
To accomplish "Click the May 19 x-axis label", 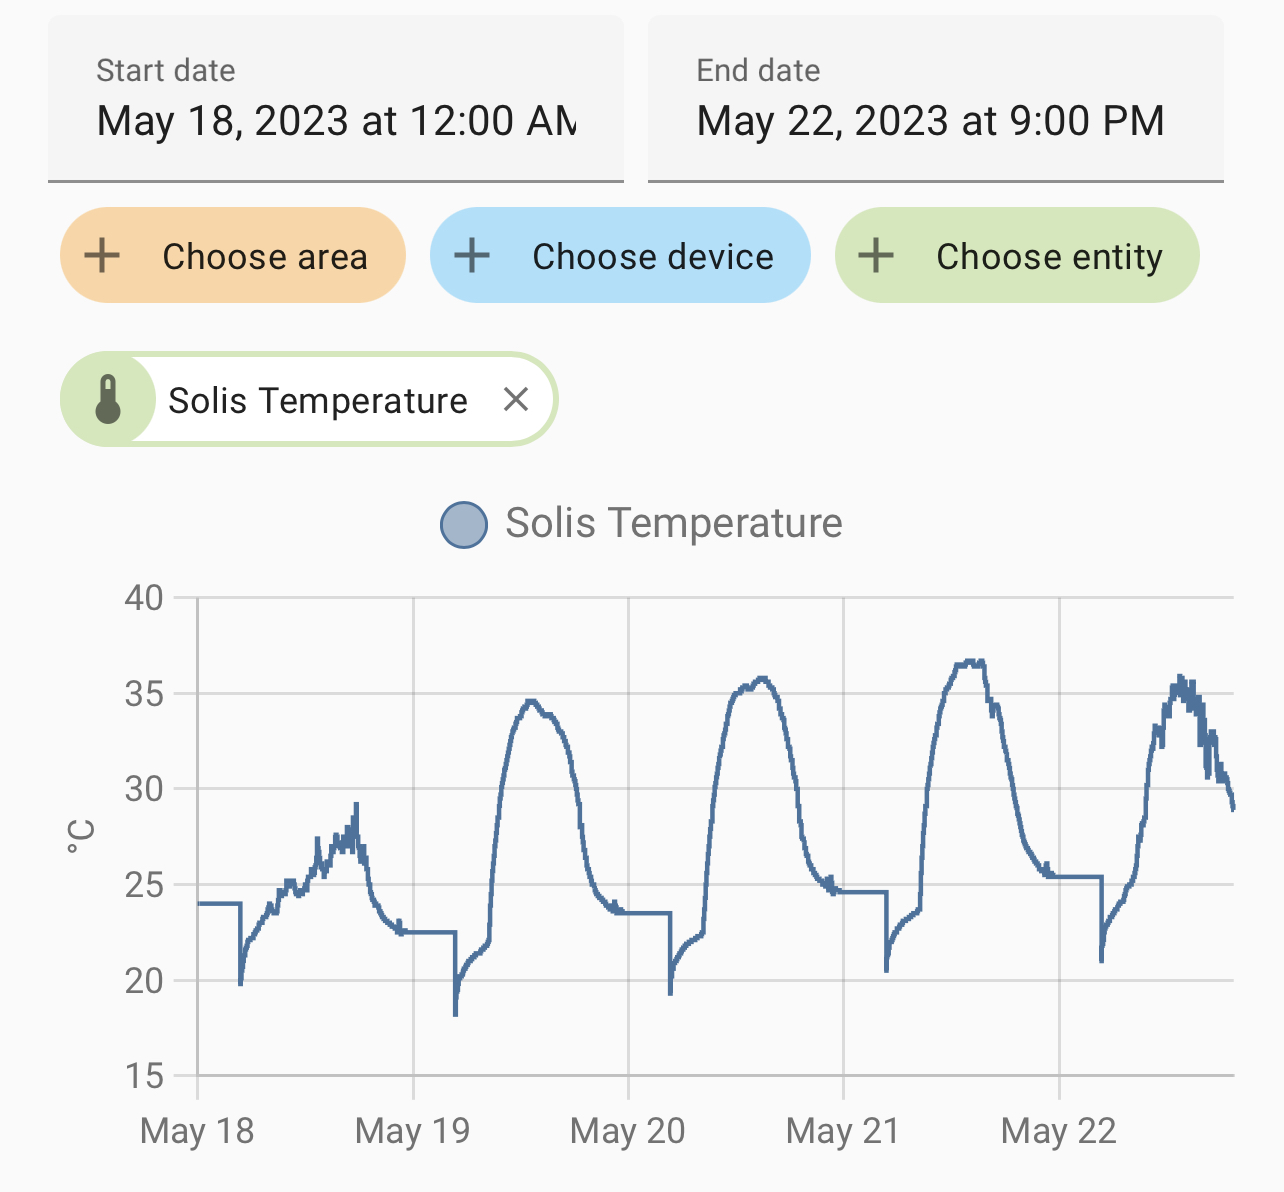I will point(412,1131).
